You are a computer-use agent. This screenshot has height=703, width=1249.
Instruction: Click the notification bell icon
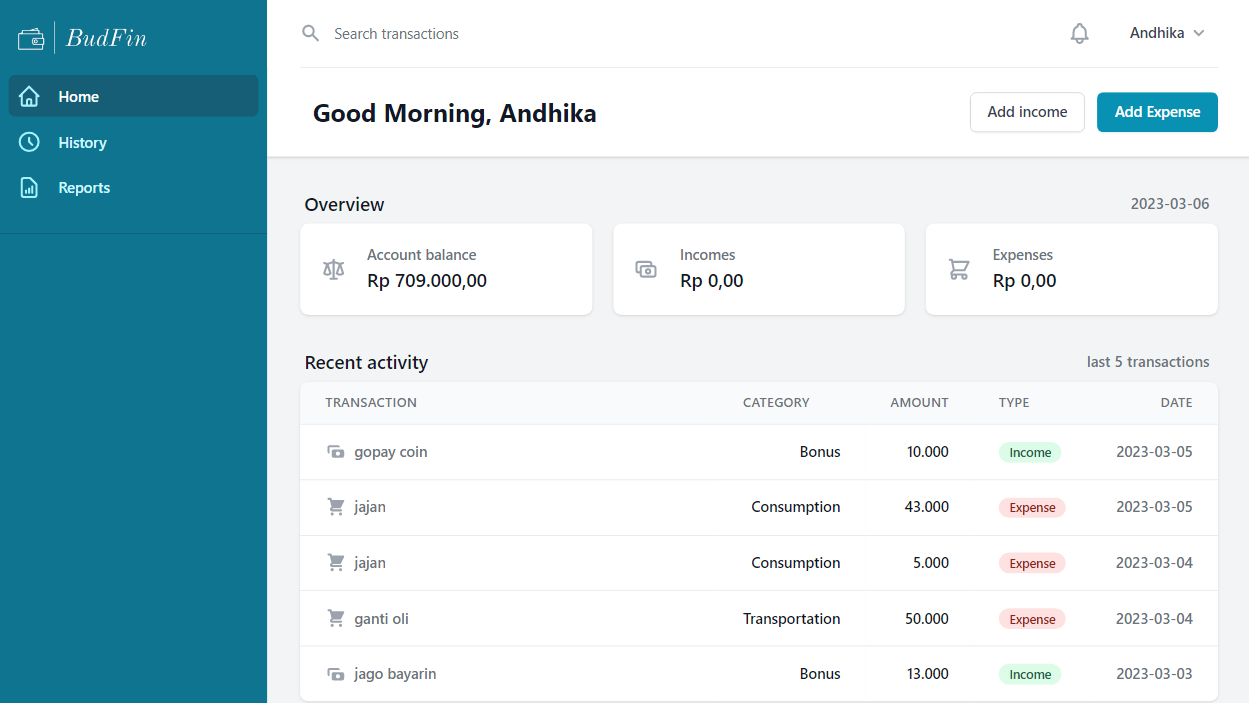pos(1079,34)
